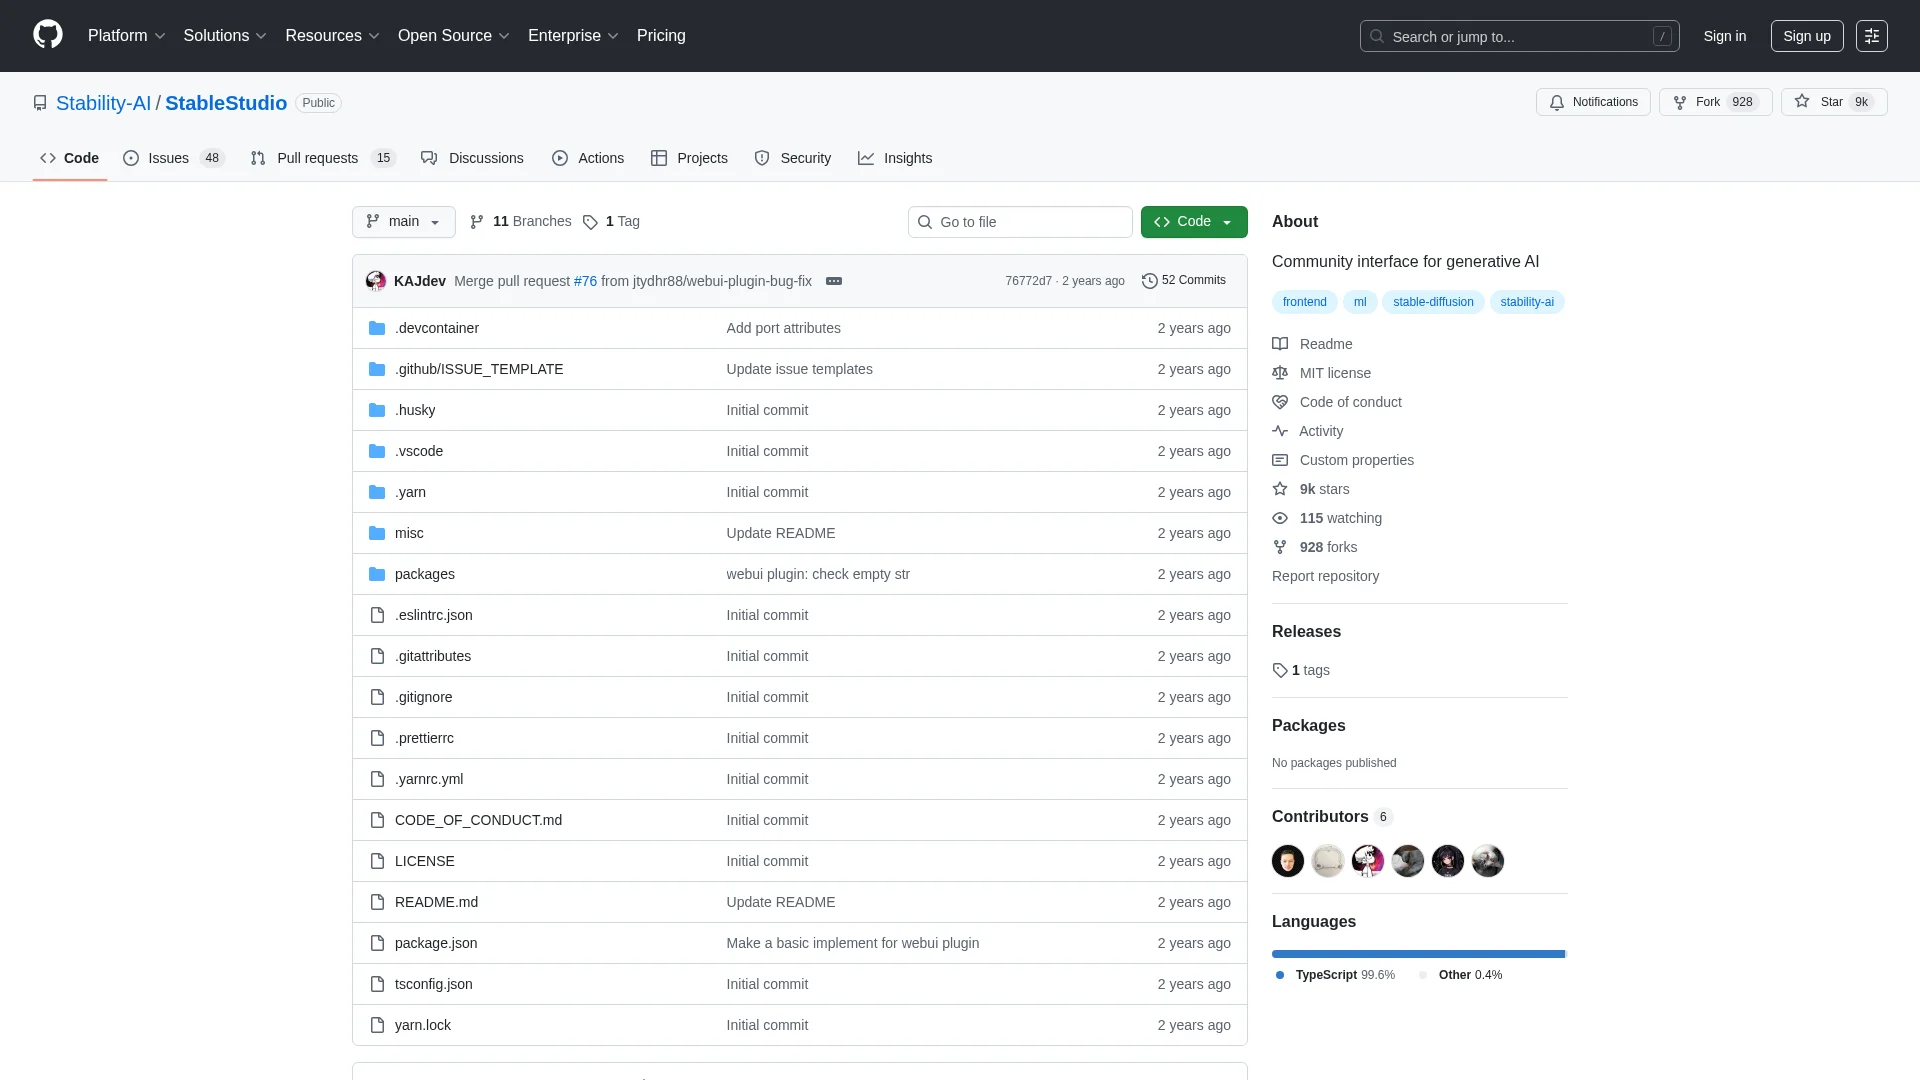Open the main branch dropdown
The height and width of the screenshot is (1080, 1920).
coord(403,221)
